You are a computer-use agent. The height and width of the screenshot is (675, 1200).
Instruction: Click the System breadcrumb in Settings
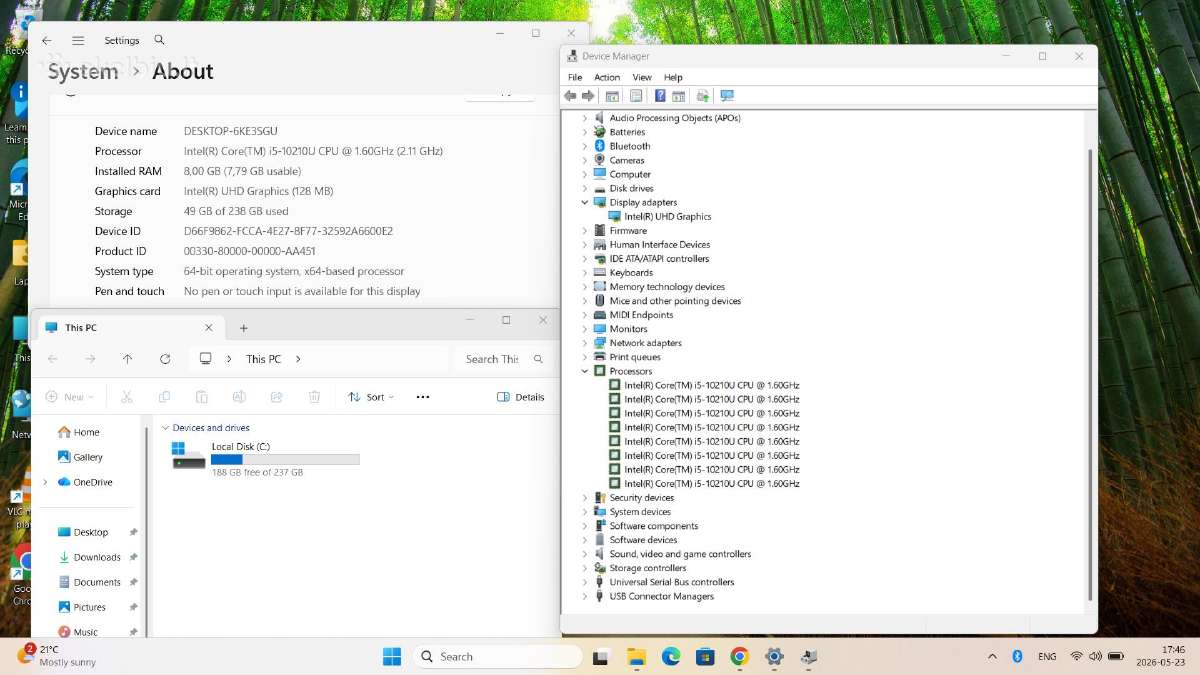pyautogui.click(x=82, y=72)
